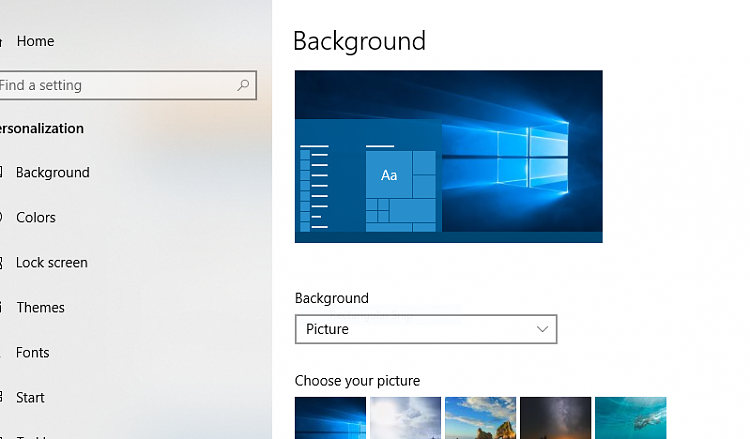The width and height of the screenshot is (750, 439).
Task: Click the chevron arrow on Picture dropdown
Action: point(542,329)
